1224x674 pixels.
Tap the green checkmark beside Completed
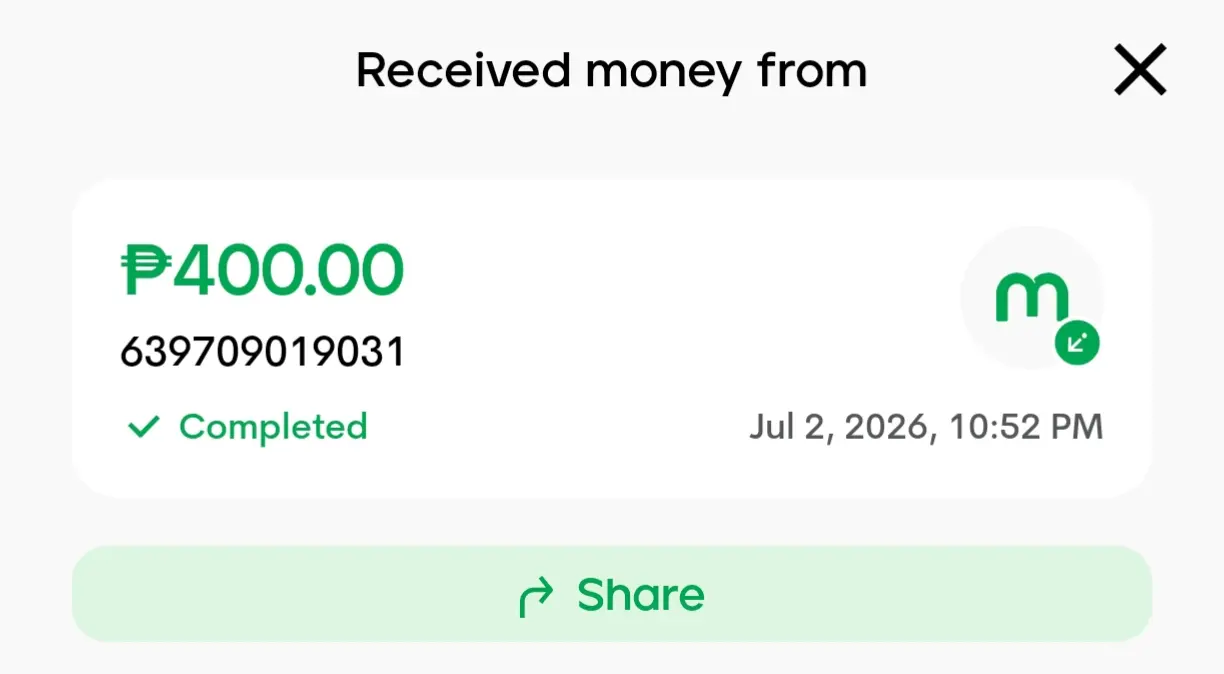click(x=144, y=428)
